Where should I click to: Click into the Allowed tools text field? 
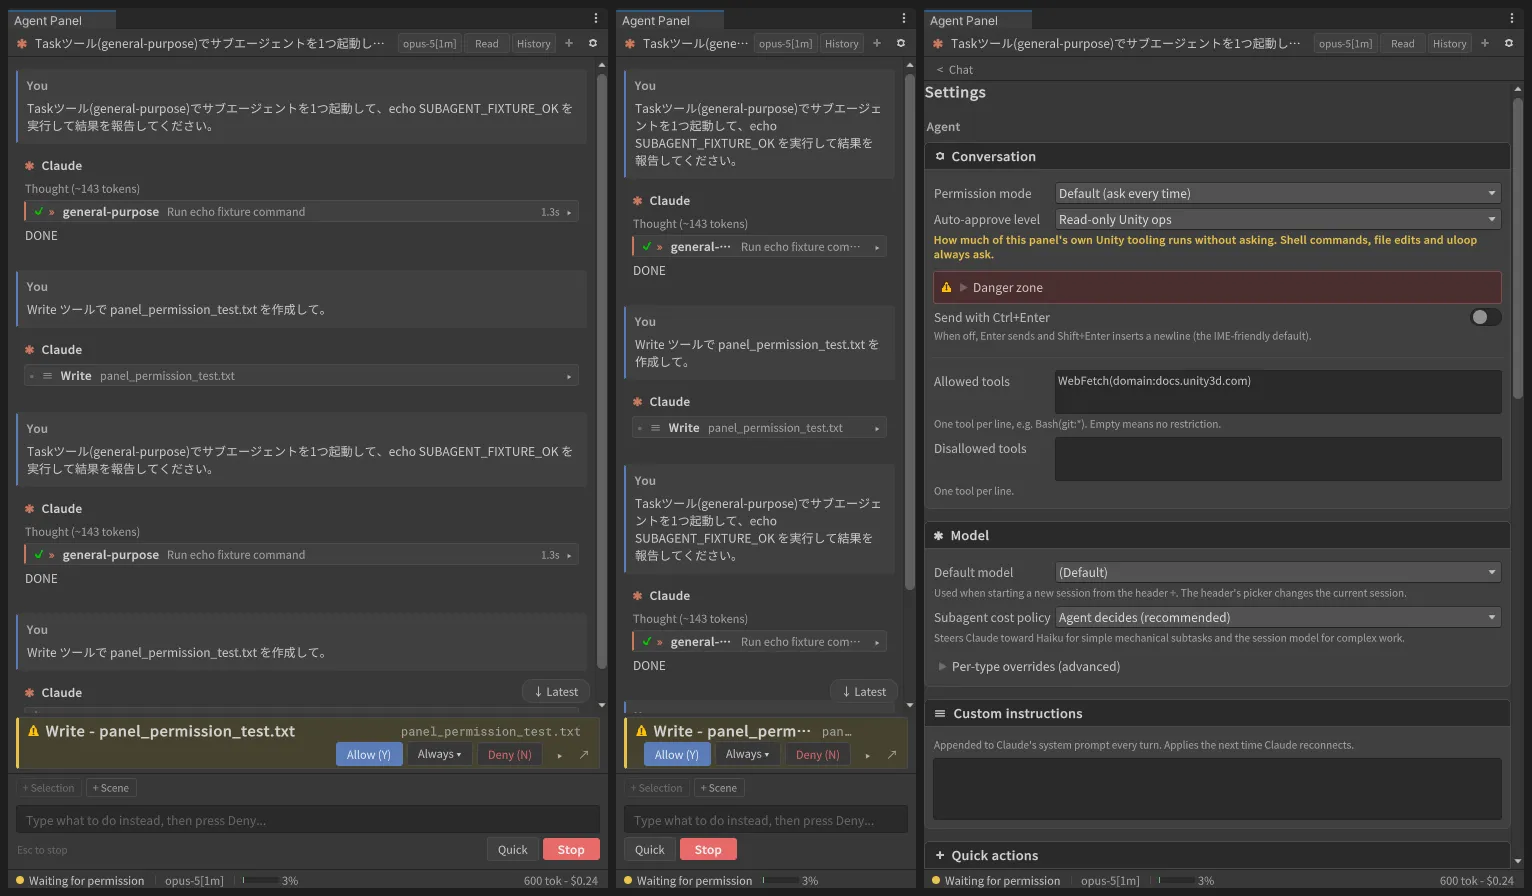click(x=1278, y=391)
